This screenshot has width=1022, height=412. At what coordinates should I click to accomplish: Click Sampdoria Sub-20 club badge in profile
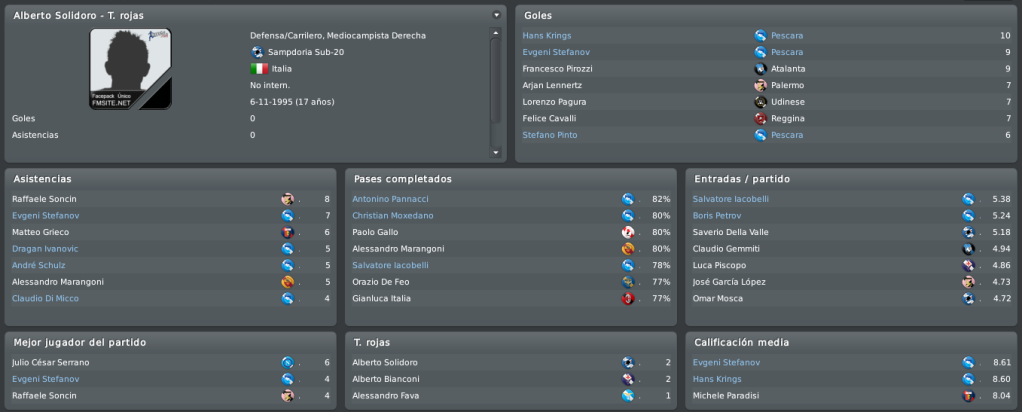pyautogui.click(x=257, y=52)
